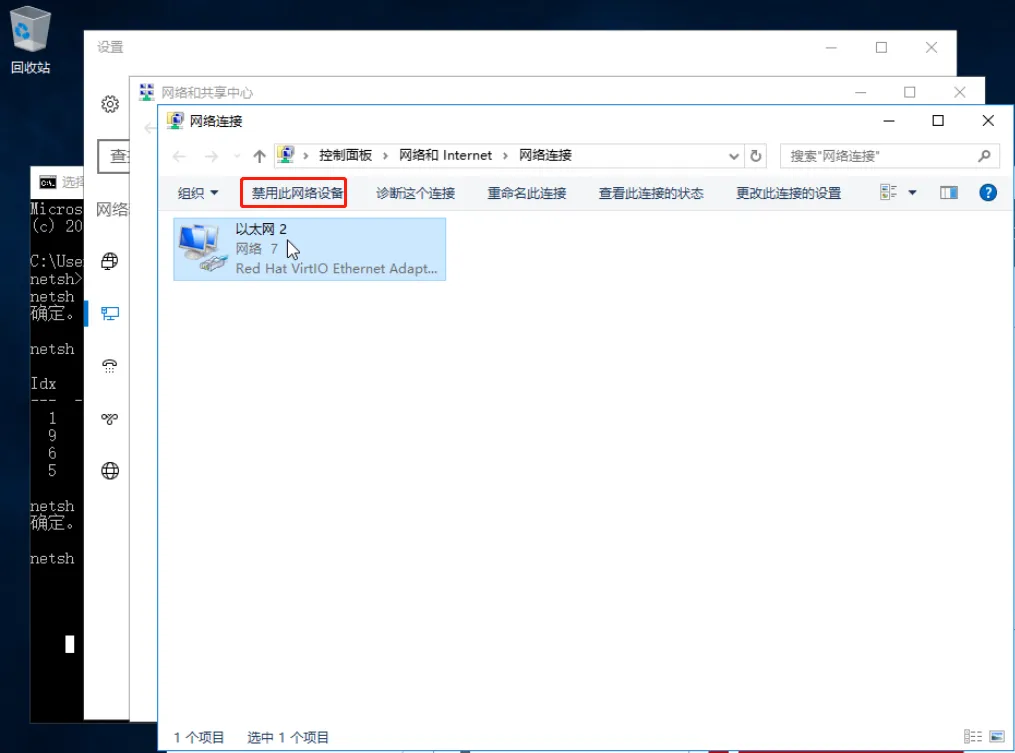The image size is (1015, 753).
Task: Click 重命名此连接 to rename the connection
Action: tap(526, 192)
